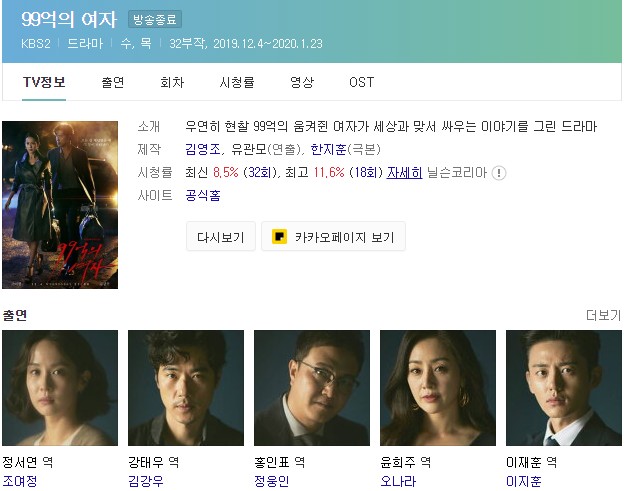The image size is (624, 491).
Task: Open the 시청률 tab
Action: pyautogui.click(x=237, y=82)
